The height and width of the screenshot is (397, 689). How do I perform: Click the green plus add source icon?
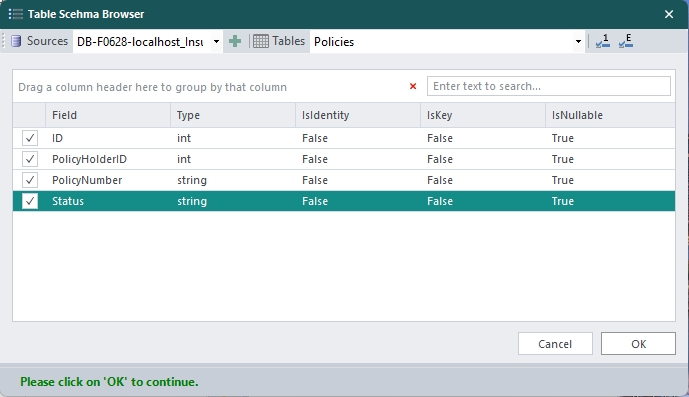coord(235,41)
